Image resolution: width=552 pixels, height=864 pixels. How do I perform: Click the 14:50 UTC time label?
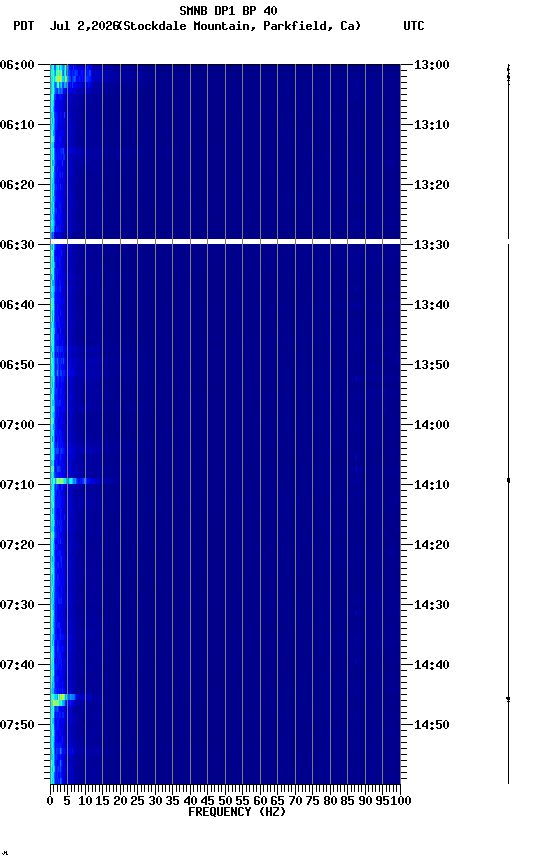pos(432,725)
